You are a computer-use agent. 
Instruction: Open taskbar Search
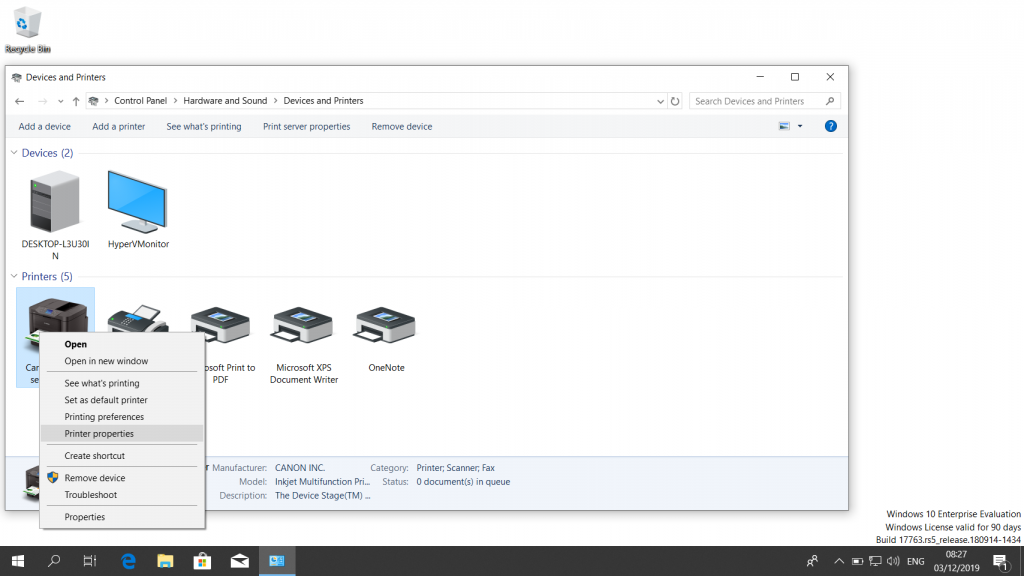[54, 561]
